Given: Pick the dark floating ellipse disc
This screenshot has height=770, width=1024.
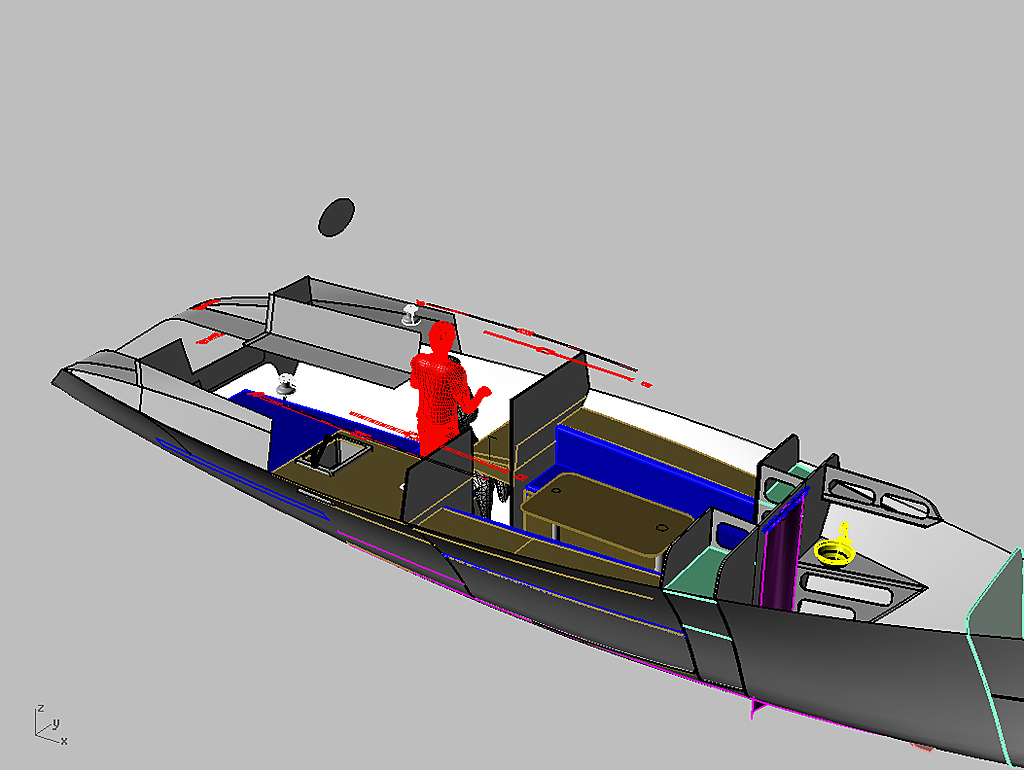Looking at the screenshot, I should click(336, 217).
